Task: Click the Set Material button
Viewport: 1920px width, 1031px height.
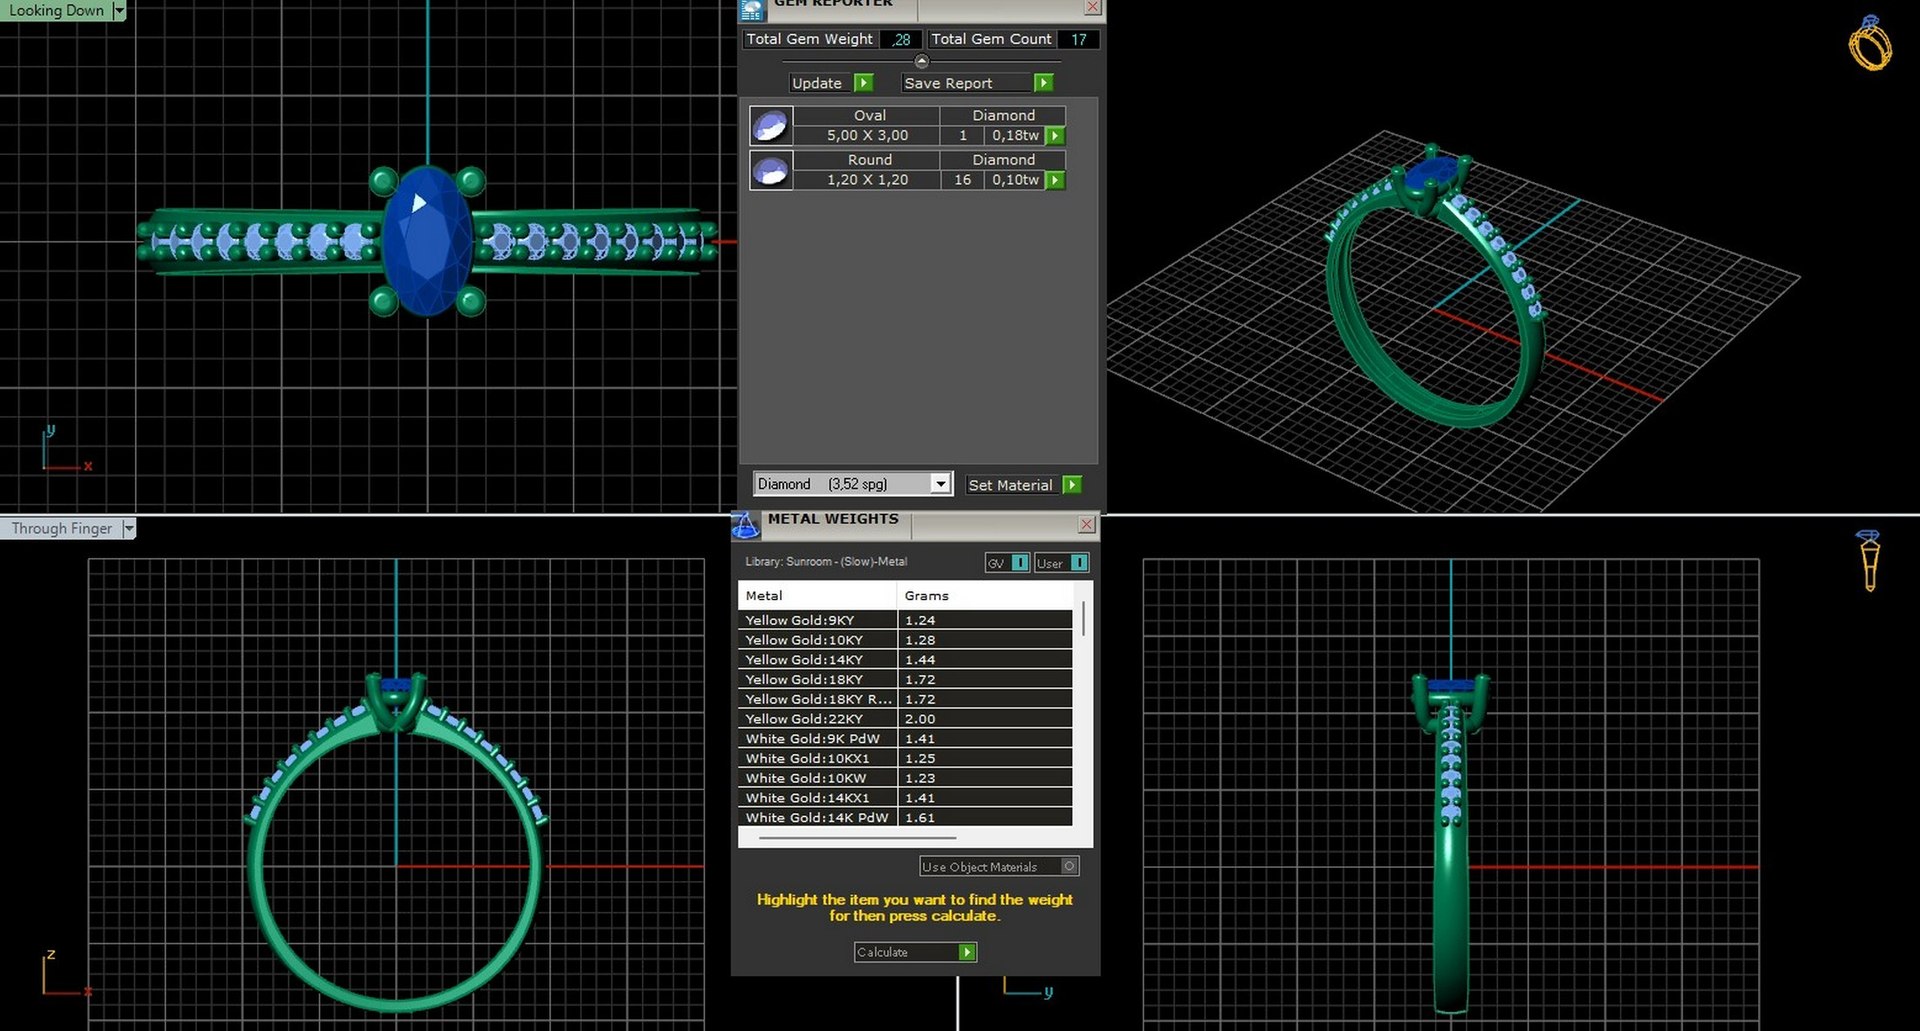Action: 1024,485
